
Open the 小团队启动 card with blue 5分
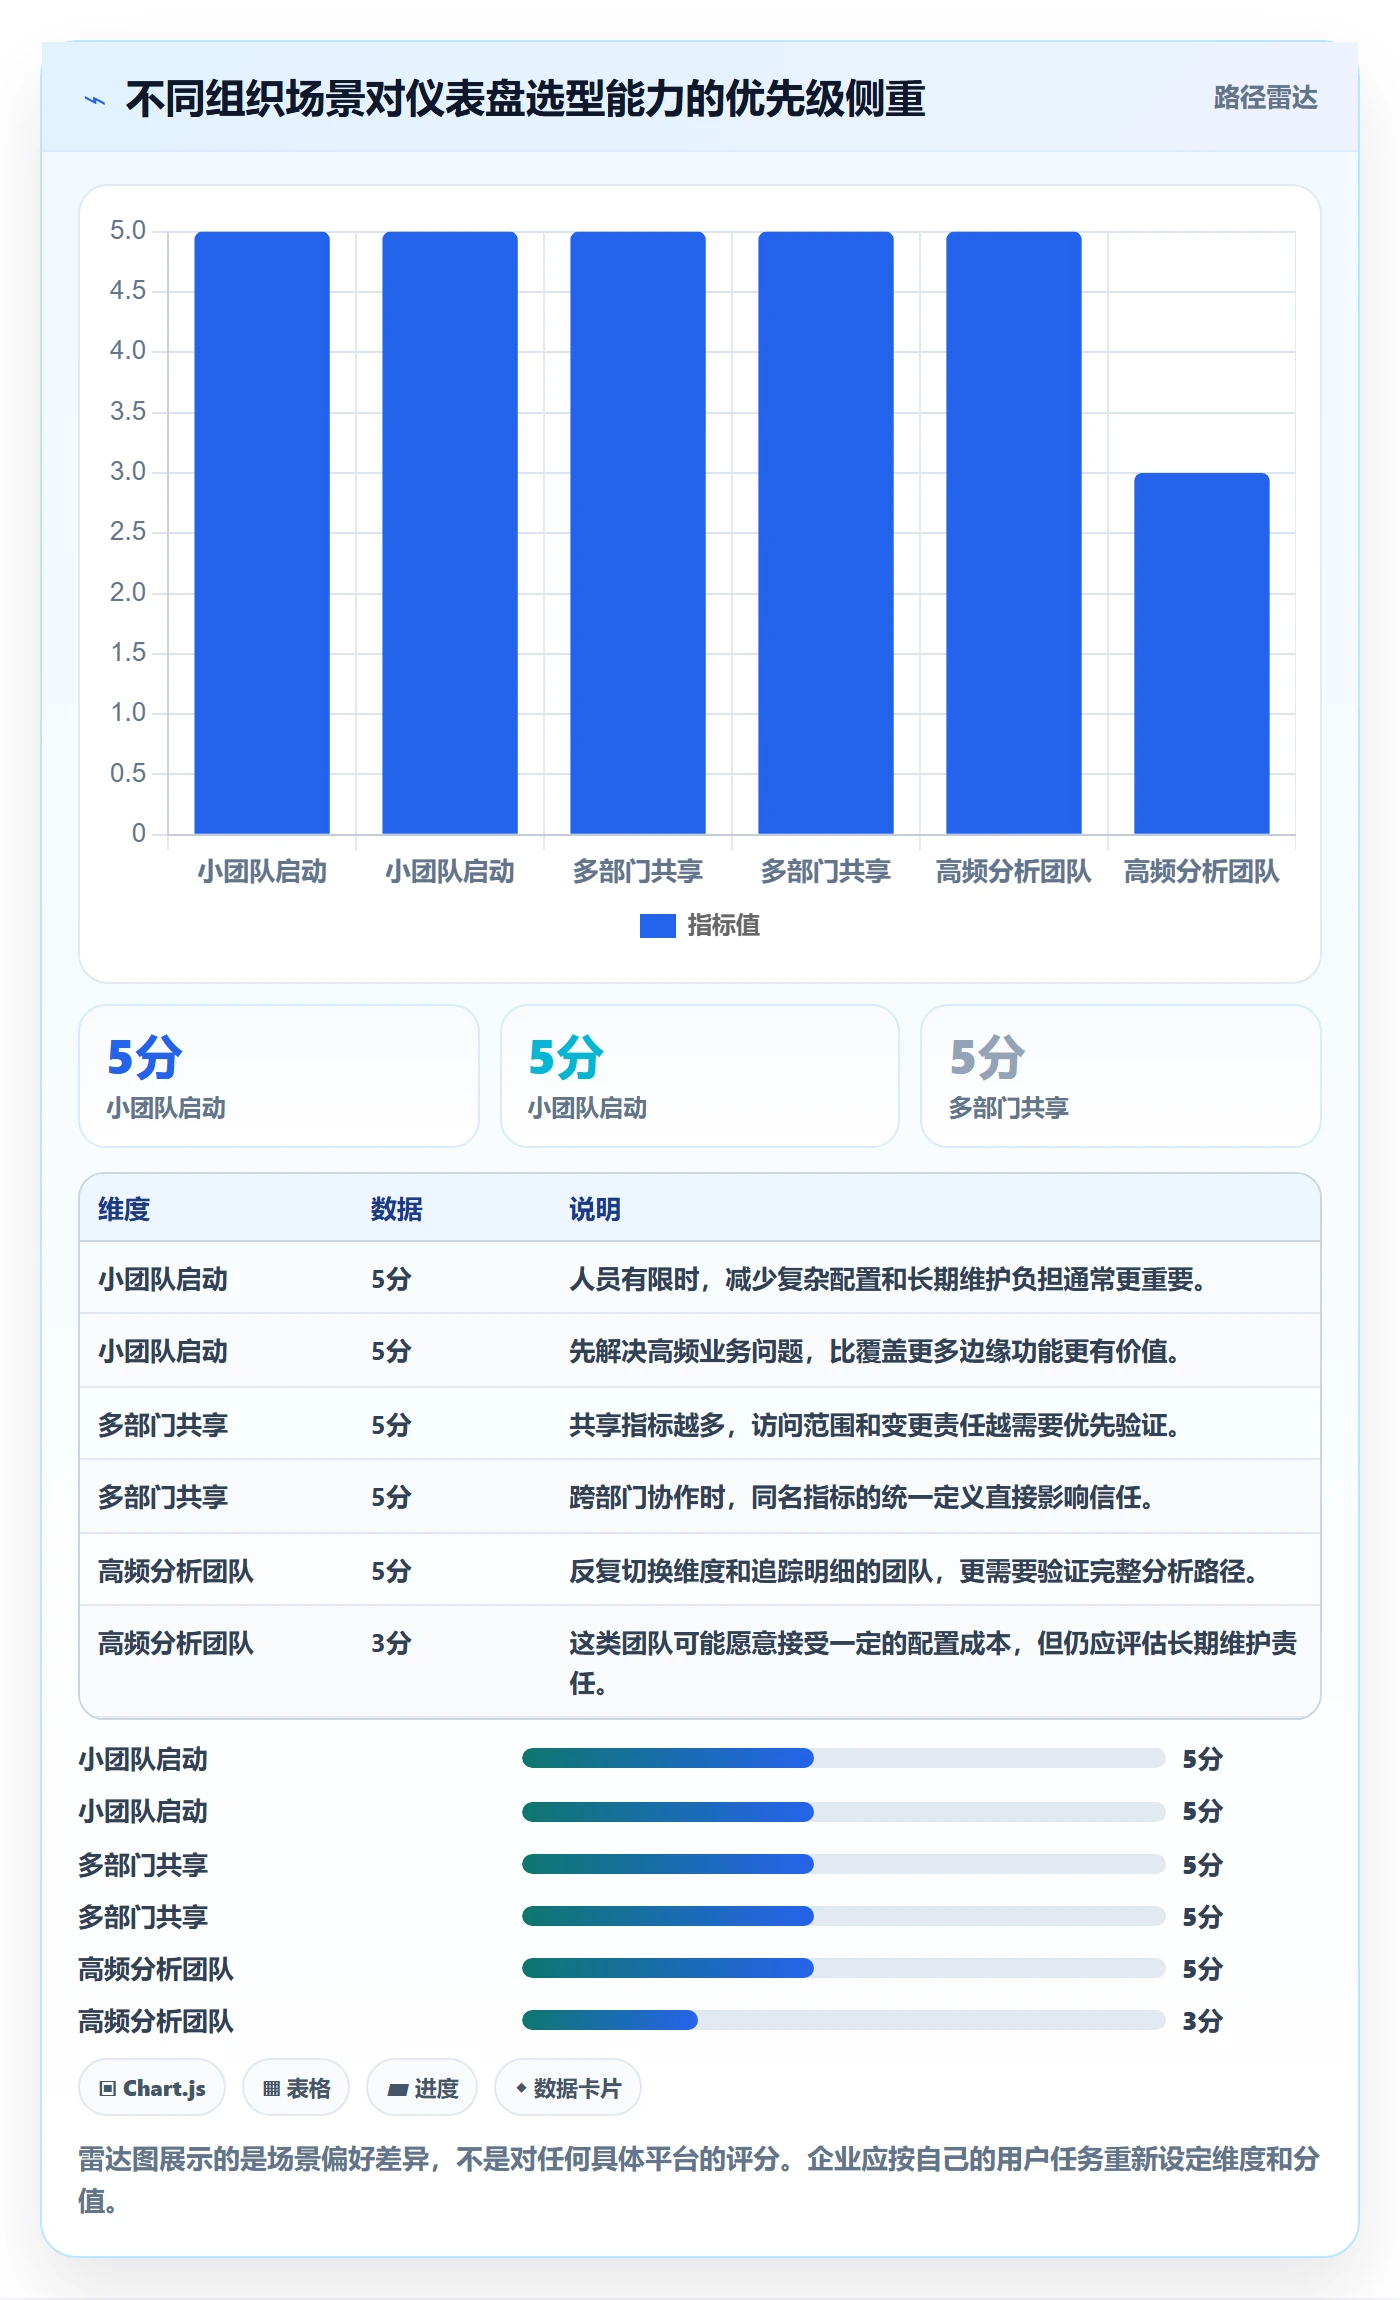point(279,1076)
